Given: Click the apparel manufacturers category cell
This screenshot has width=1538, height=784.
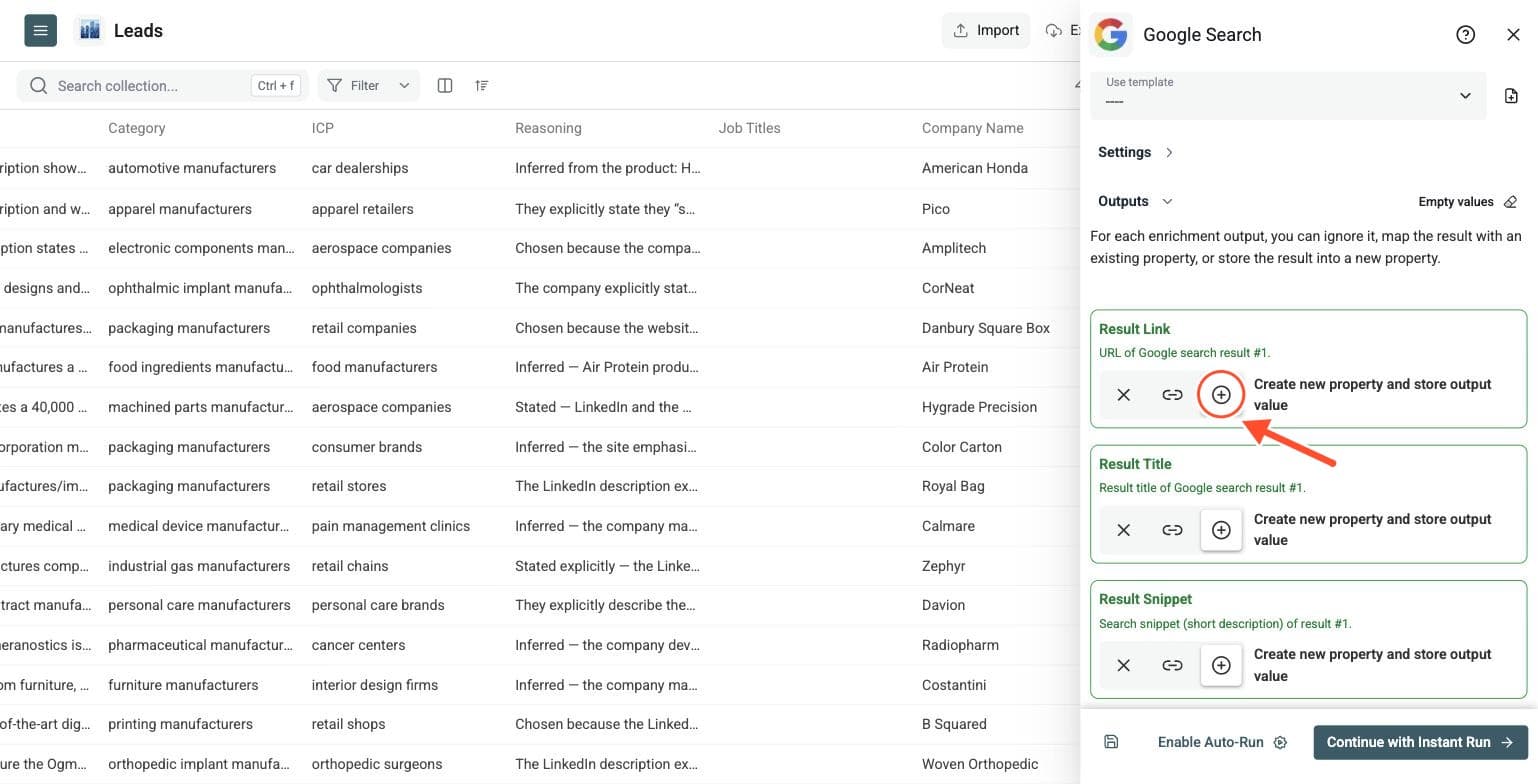Looking at the screenshot, I should [180, 209].
